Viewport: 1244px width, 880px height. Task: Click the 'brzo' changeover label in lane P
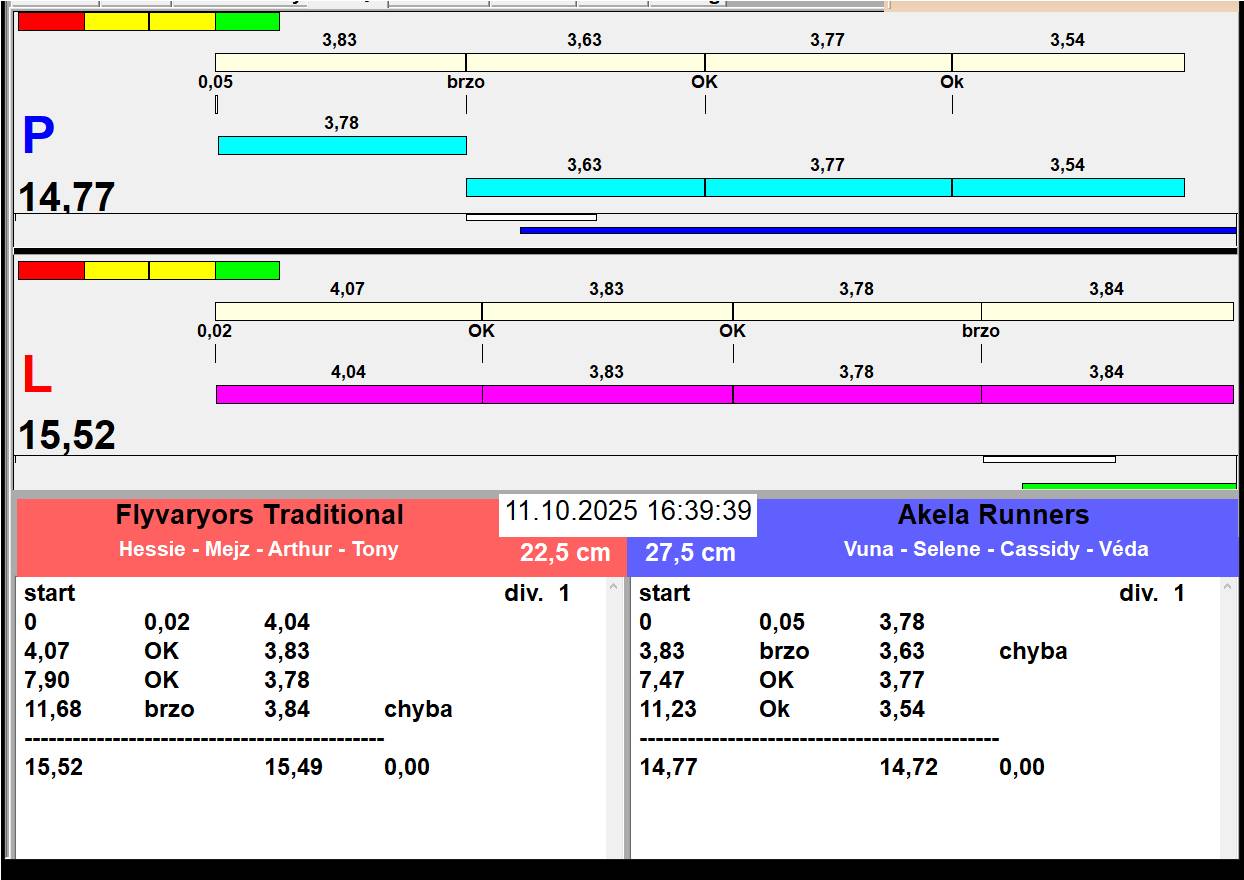[x=466, y=82]
